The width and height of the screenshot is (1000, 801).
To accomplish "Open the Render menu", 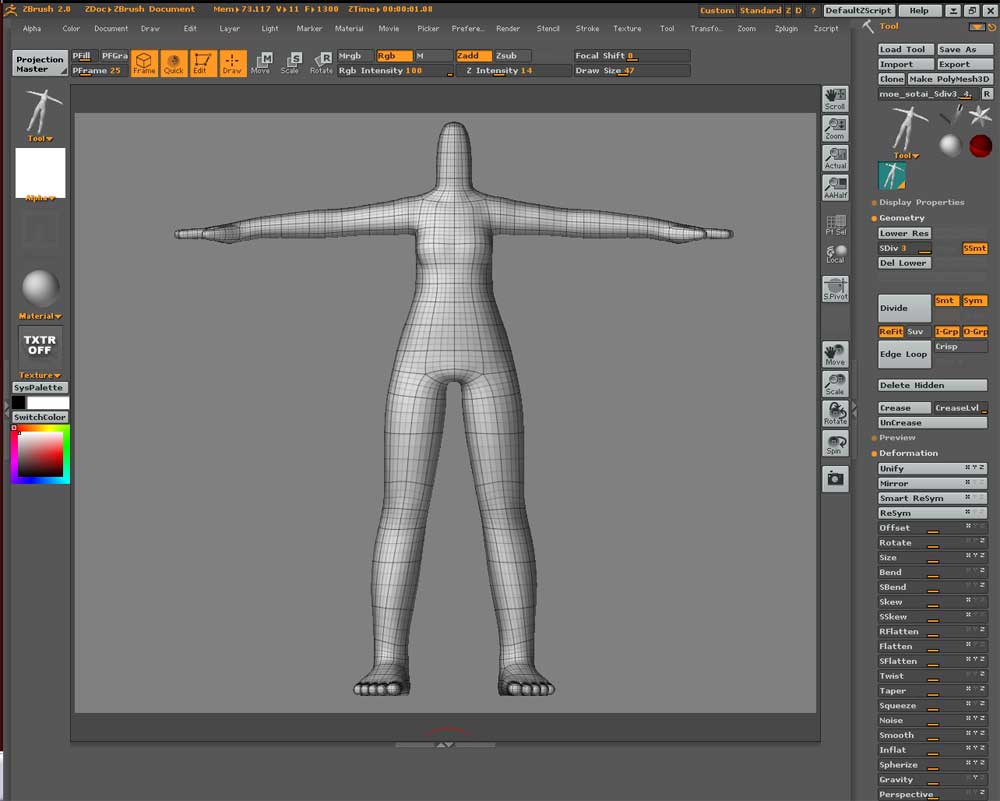I will [x=508, y=29].
